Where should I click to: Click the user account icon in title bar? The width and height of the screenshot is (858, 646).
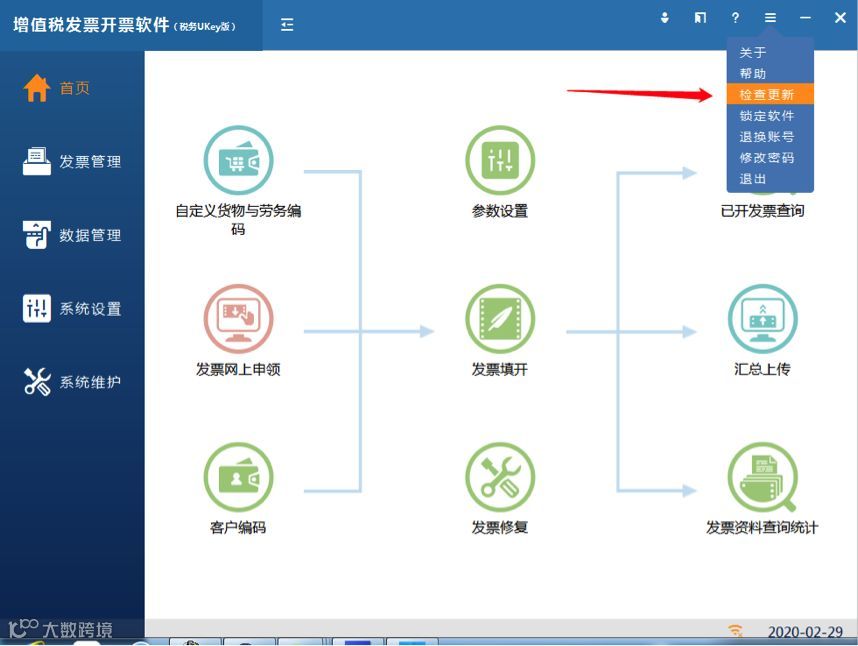pyautogui.click(x=664, y=18)
